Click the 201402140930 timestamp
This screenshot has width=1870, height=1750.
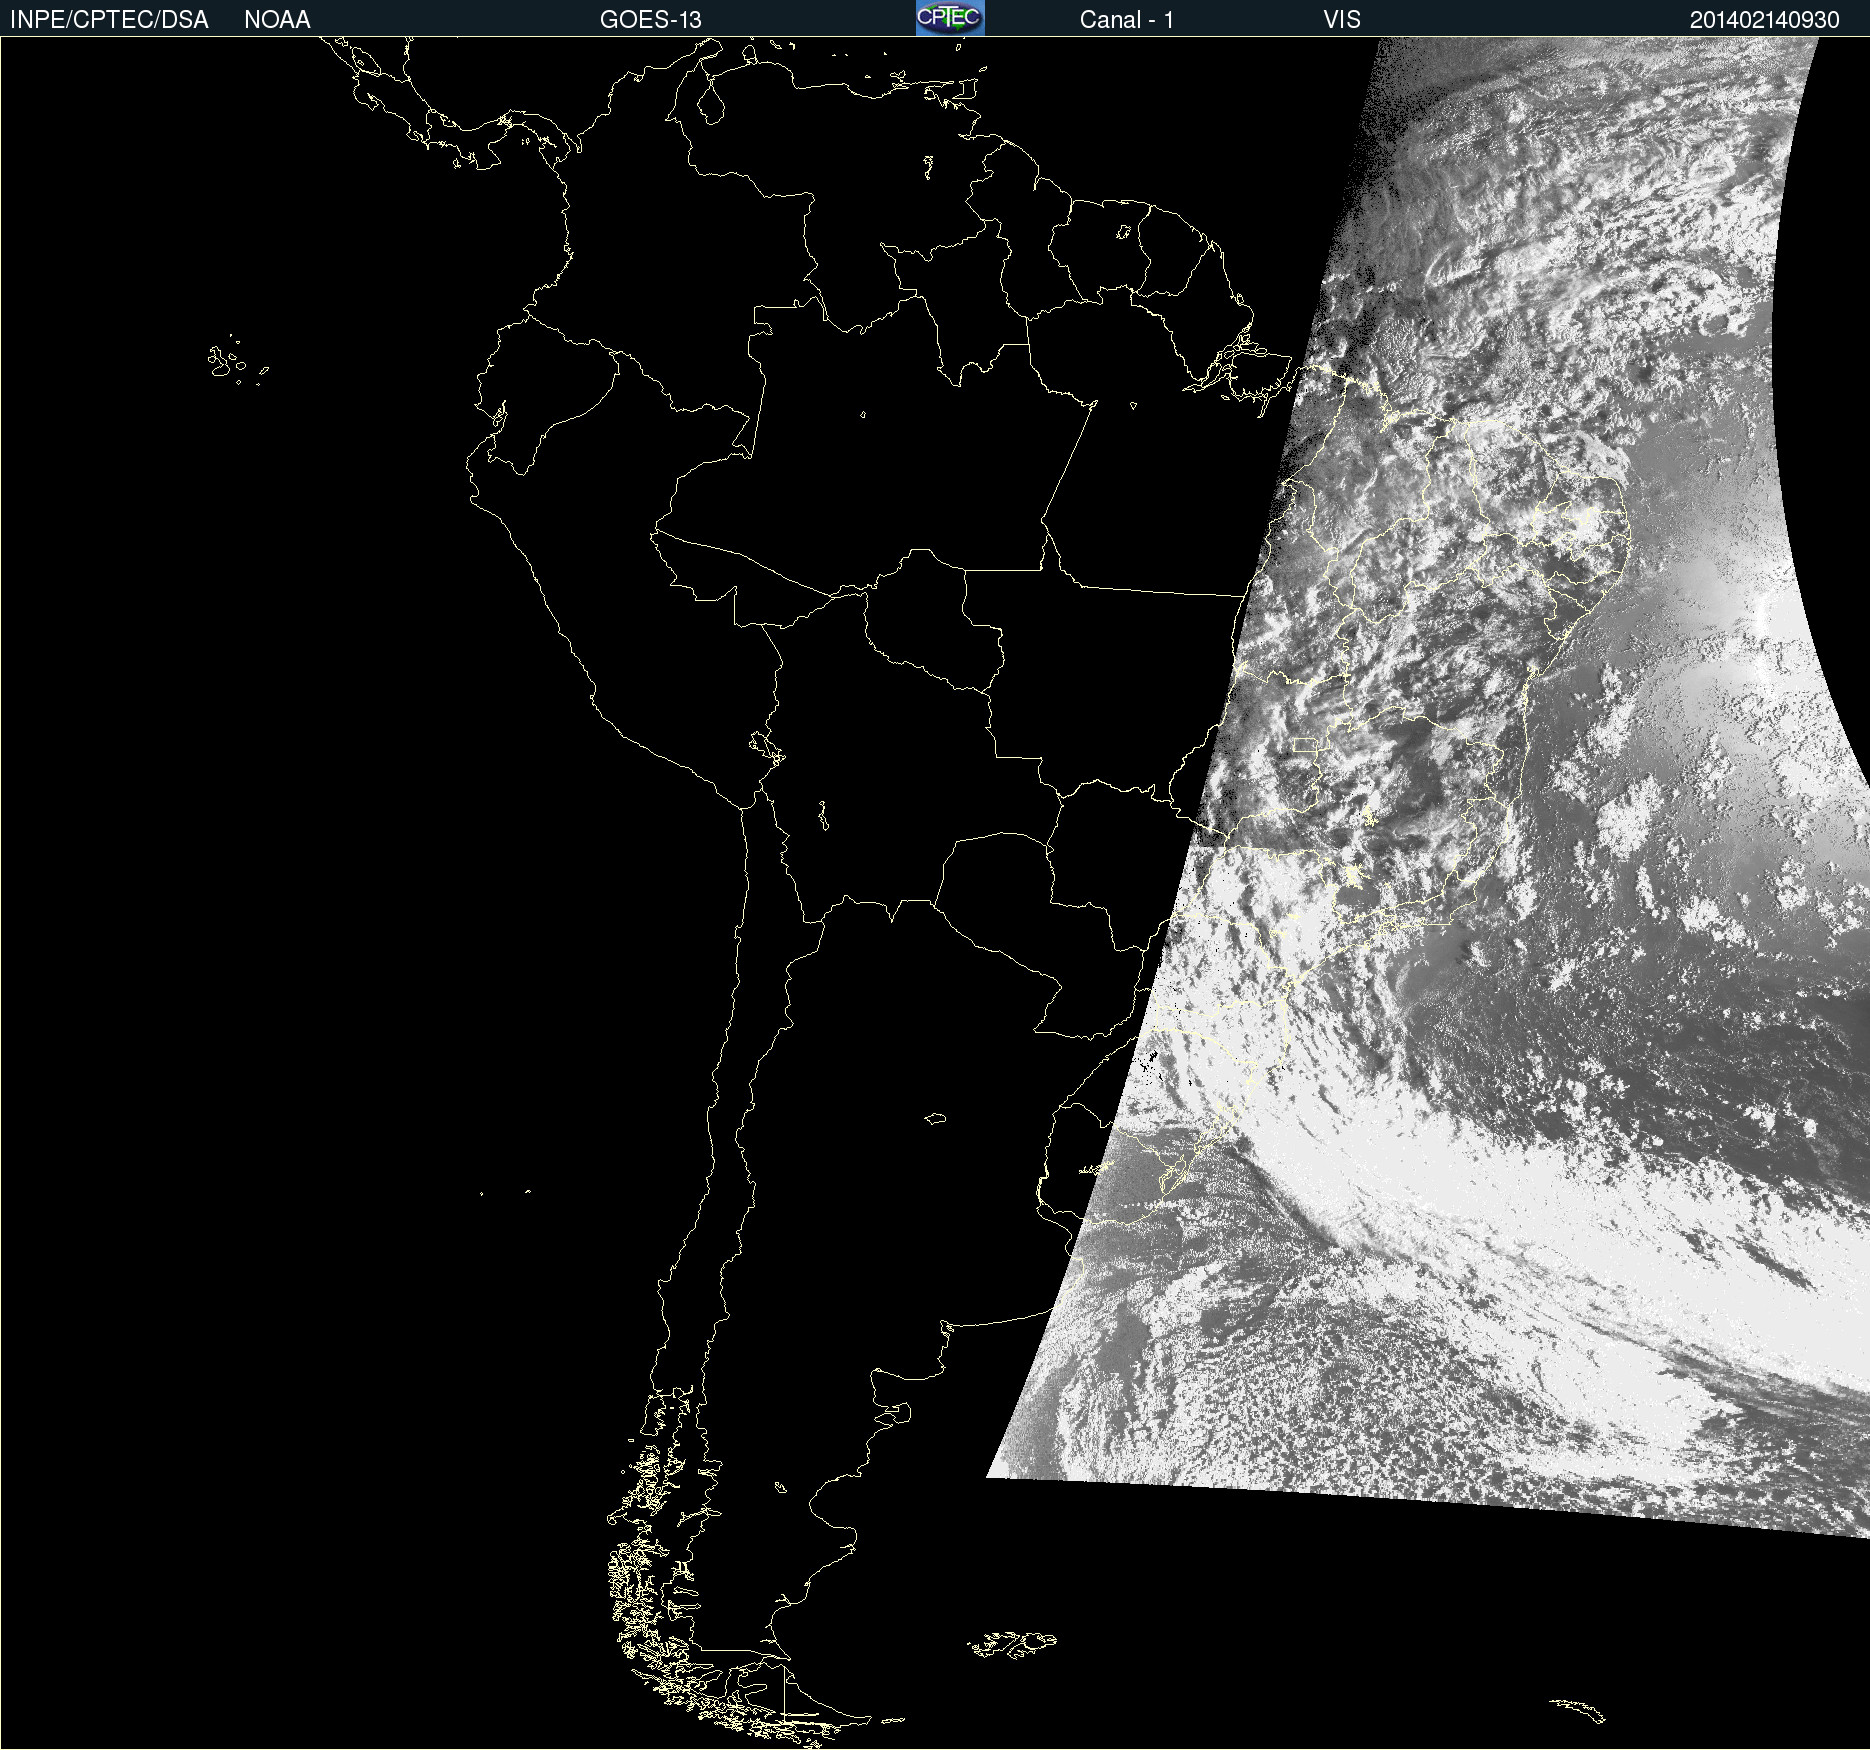1765,20
